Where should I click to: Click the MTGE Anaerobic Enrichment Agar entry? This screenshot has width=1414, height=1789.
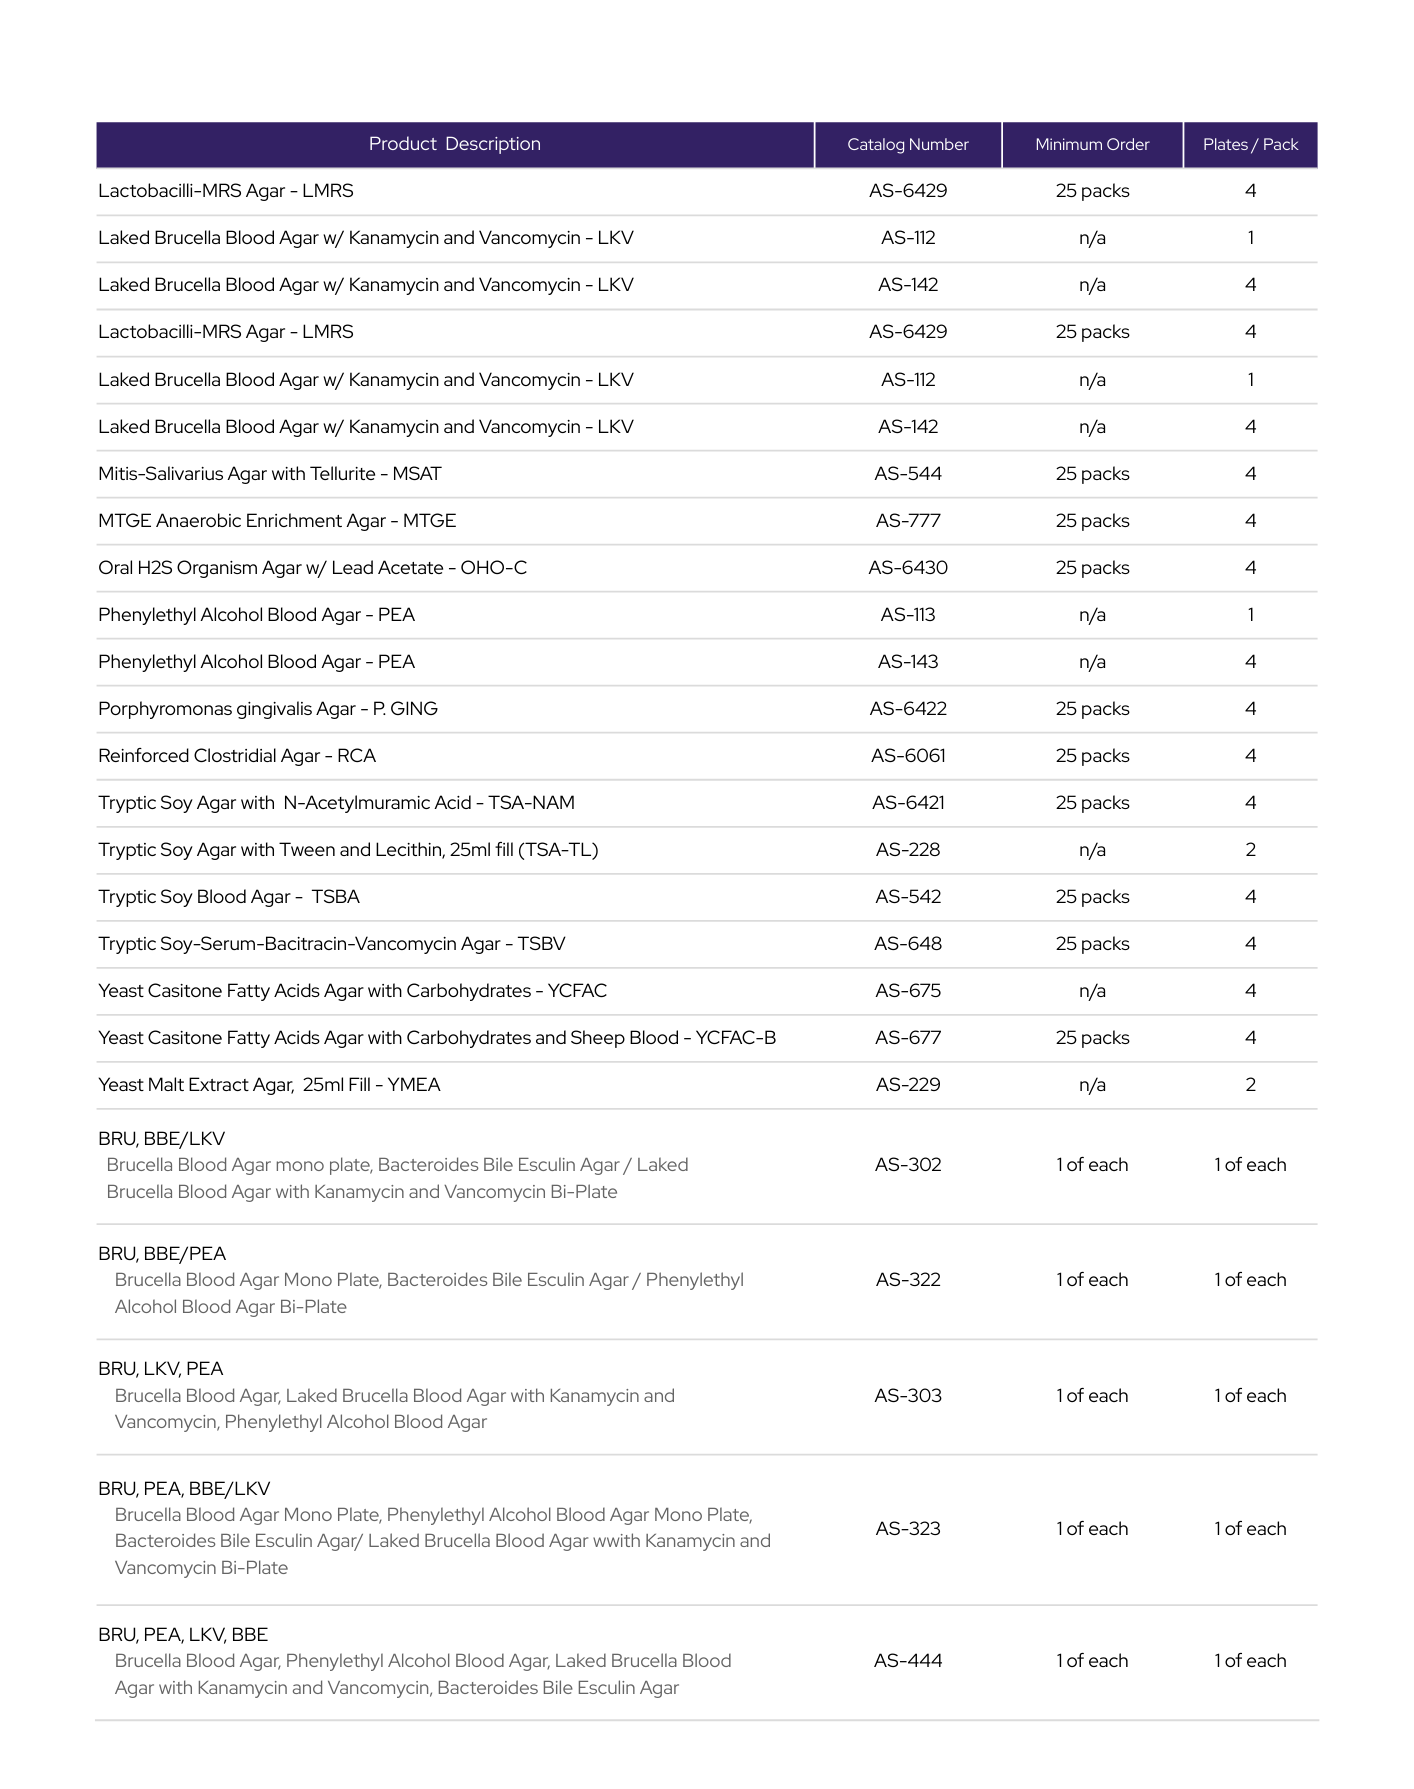pyautogui.click(x=277, y=521)
